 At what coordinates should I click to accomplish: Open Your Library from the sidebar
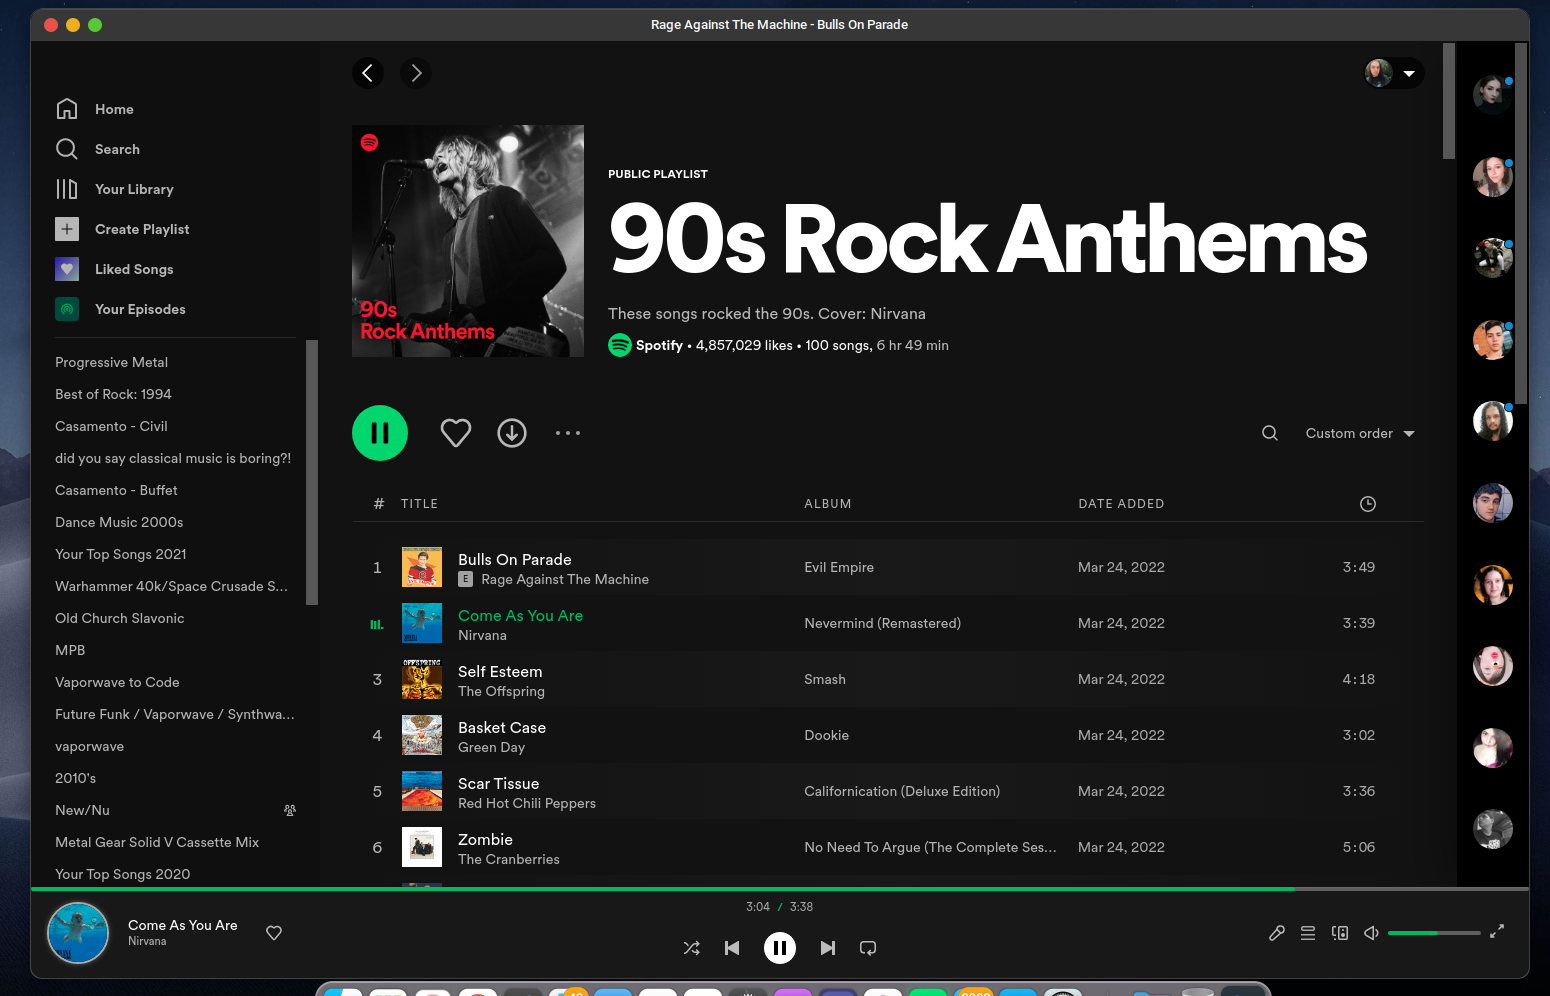click(134, 189)
